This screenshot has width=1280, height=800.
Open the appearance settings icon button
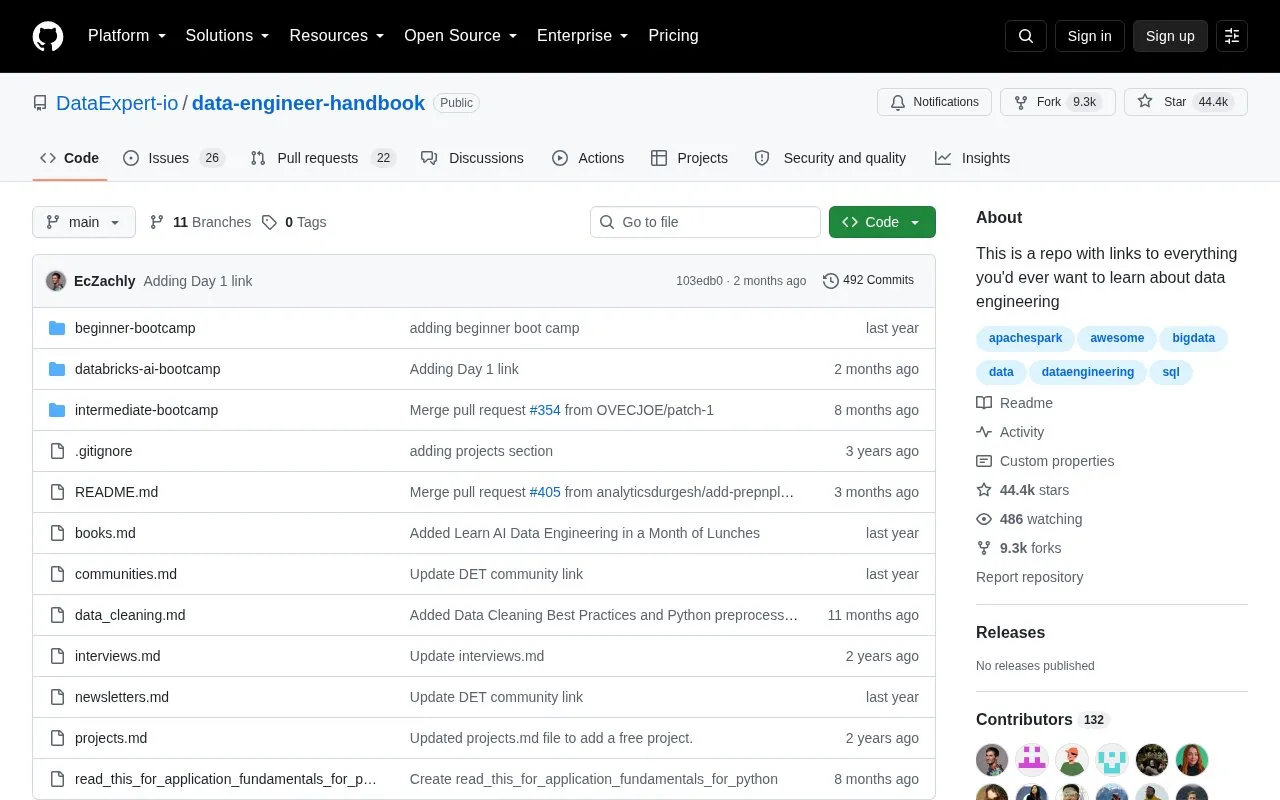[1232, 36]
